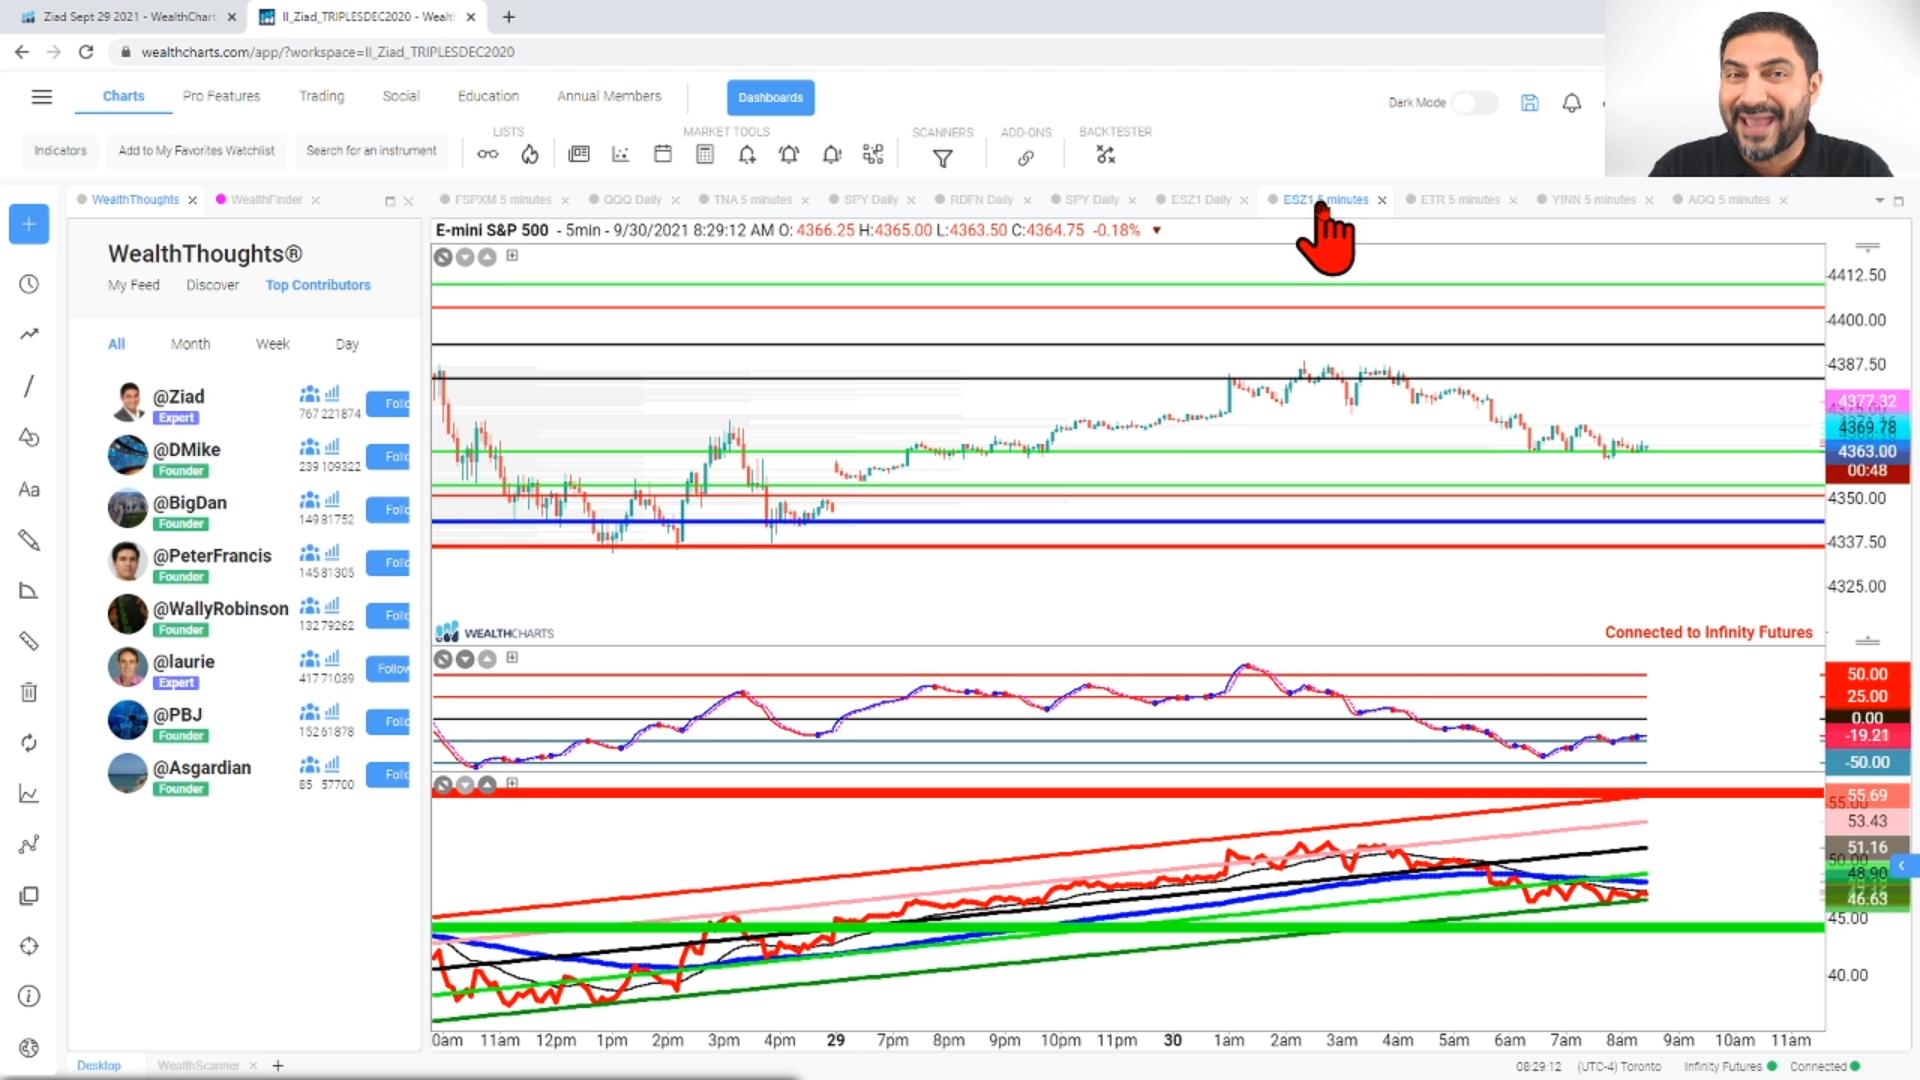Open the calendar market tool
The height and width of the screenshot is (1080, 1920).
pos(663,154)
